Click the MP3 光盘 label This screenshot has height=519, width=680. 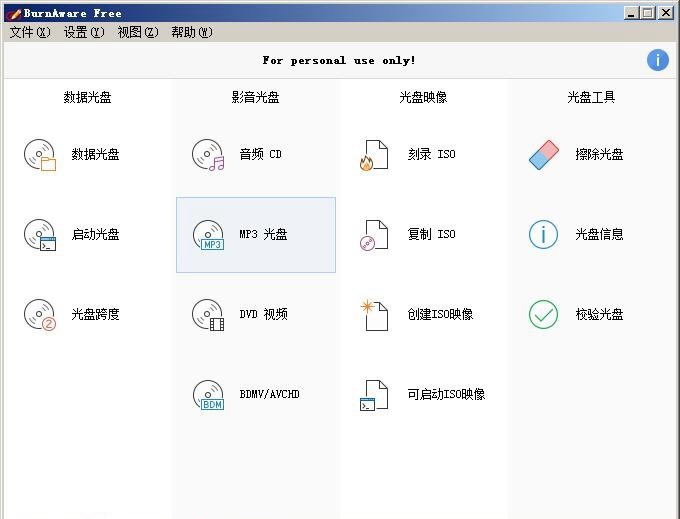263,235
